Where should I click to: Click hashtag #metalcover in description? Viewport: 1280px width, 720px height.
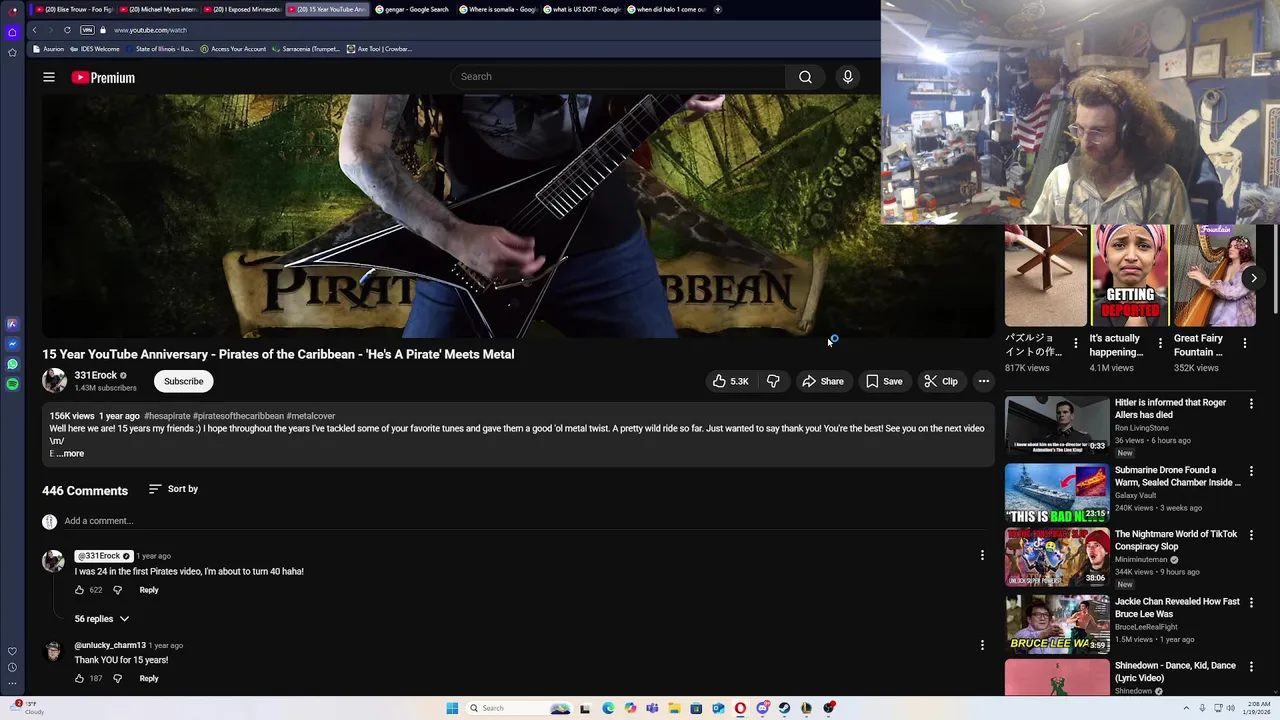click(311, 416)
